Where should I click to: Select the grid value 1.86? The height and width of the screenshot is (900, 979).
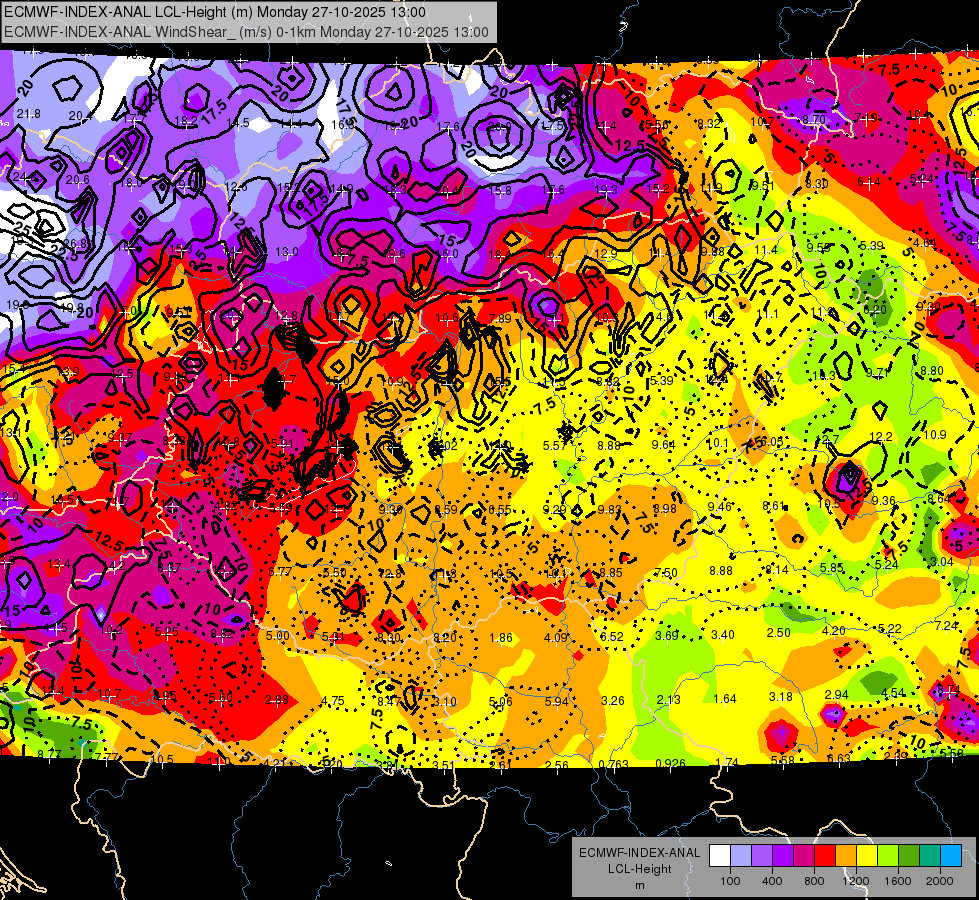501,638
